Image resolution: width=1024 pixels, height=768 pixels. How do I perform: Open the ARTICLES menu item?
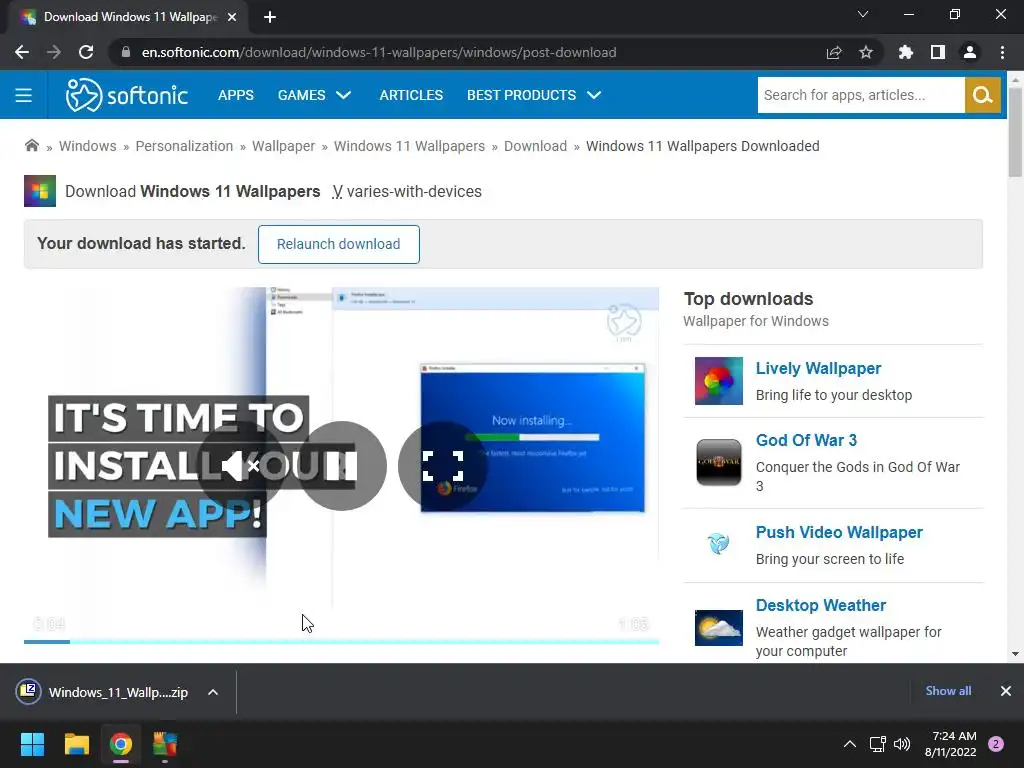click(411, 95)
